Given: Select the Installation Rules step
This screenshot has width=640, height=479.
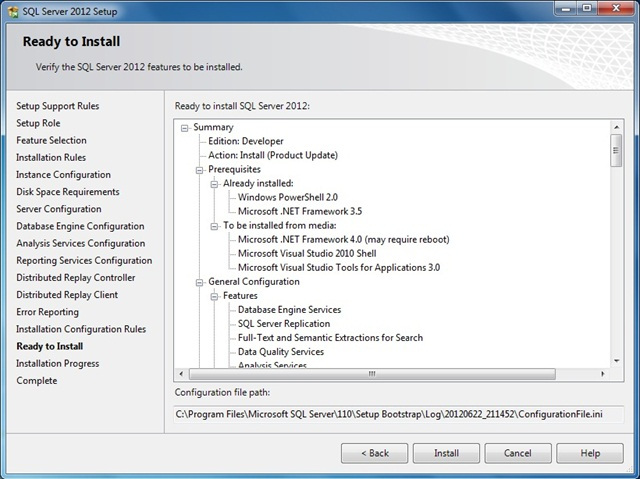Looking at the screenshot, I should [x=51, y=157].
